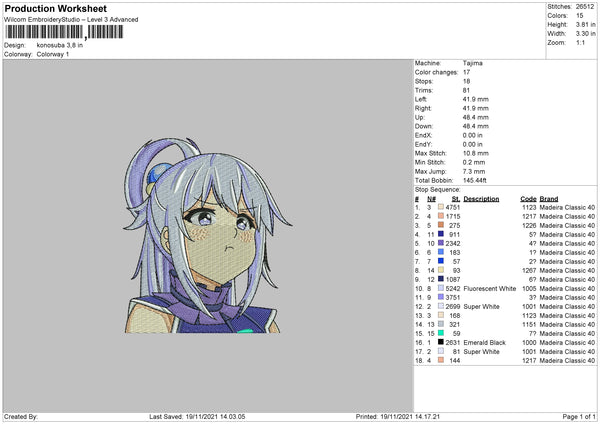Pick the royal blue swatch in stop row 7
The width and height of the screenshot is (600, 424).
[441, 261]
